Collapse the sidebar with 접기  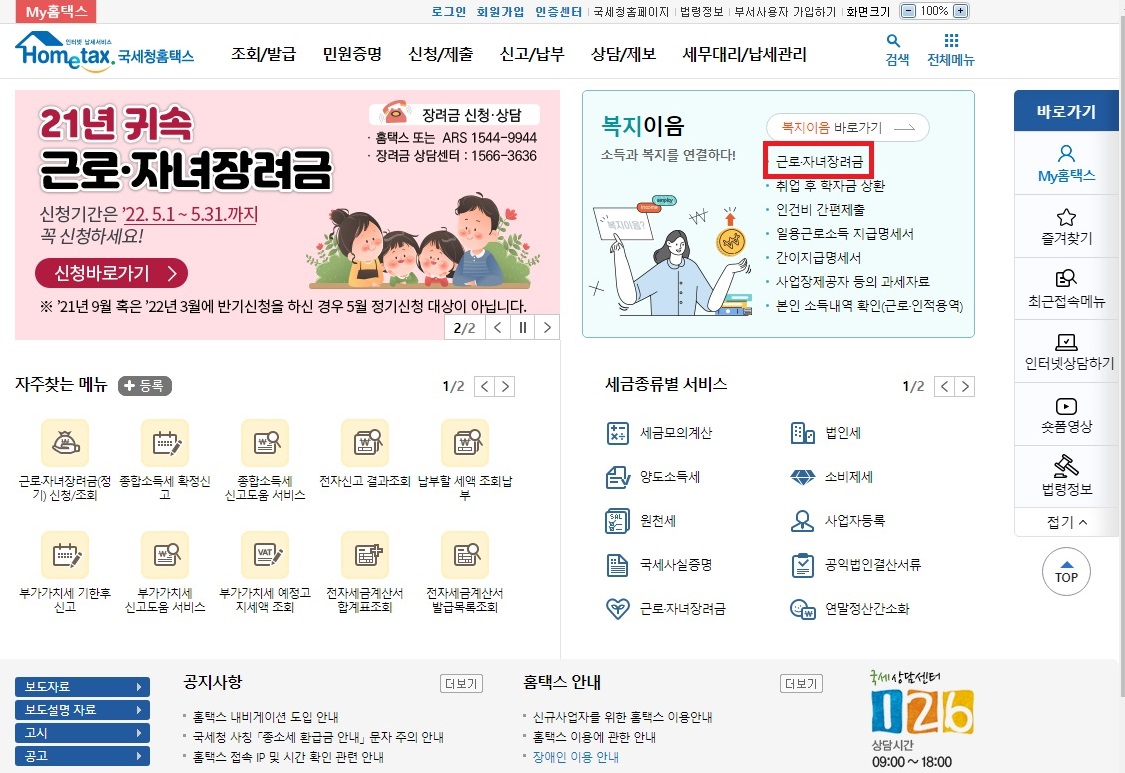(x=1066, y=522)
